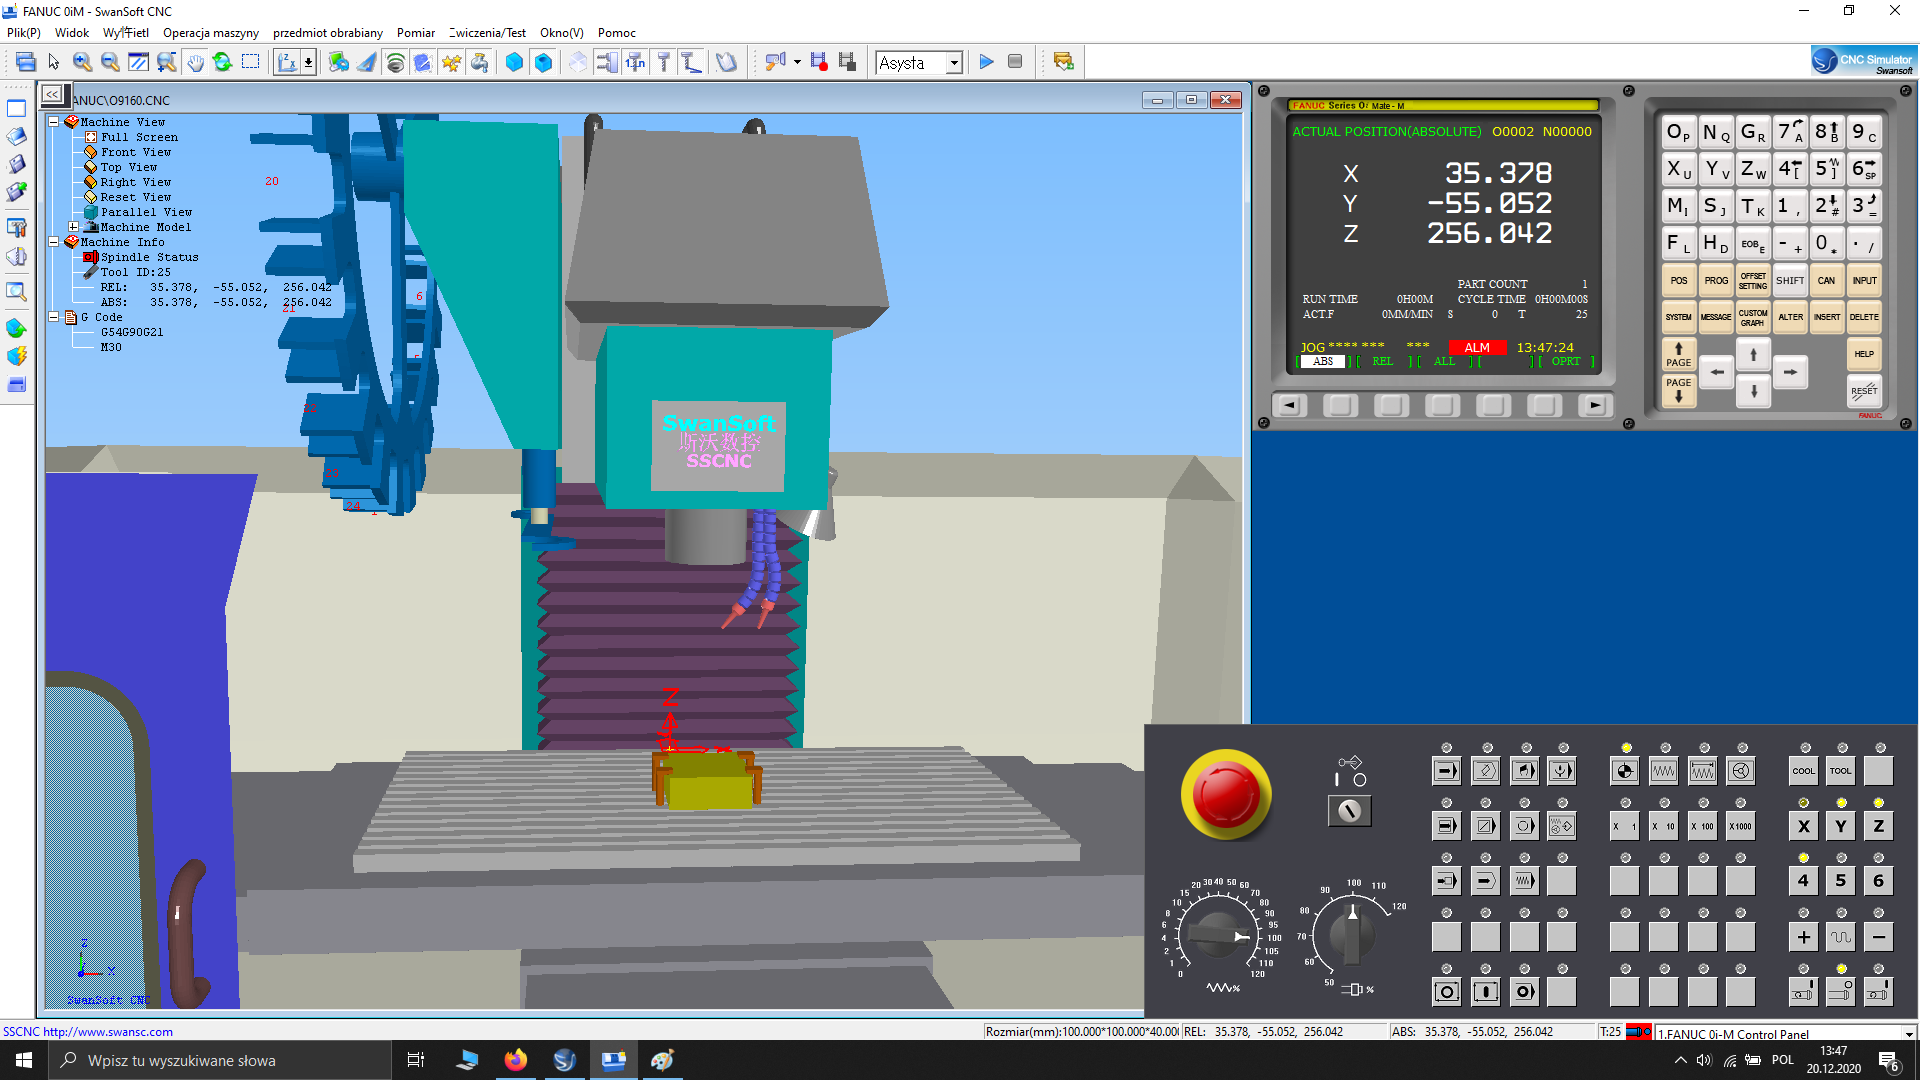1920x1080 pixels.
Task: Open the Plik(P) menu
Action: [24, 33]
